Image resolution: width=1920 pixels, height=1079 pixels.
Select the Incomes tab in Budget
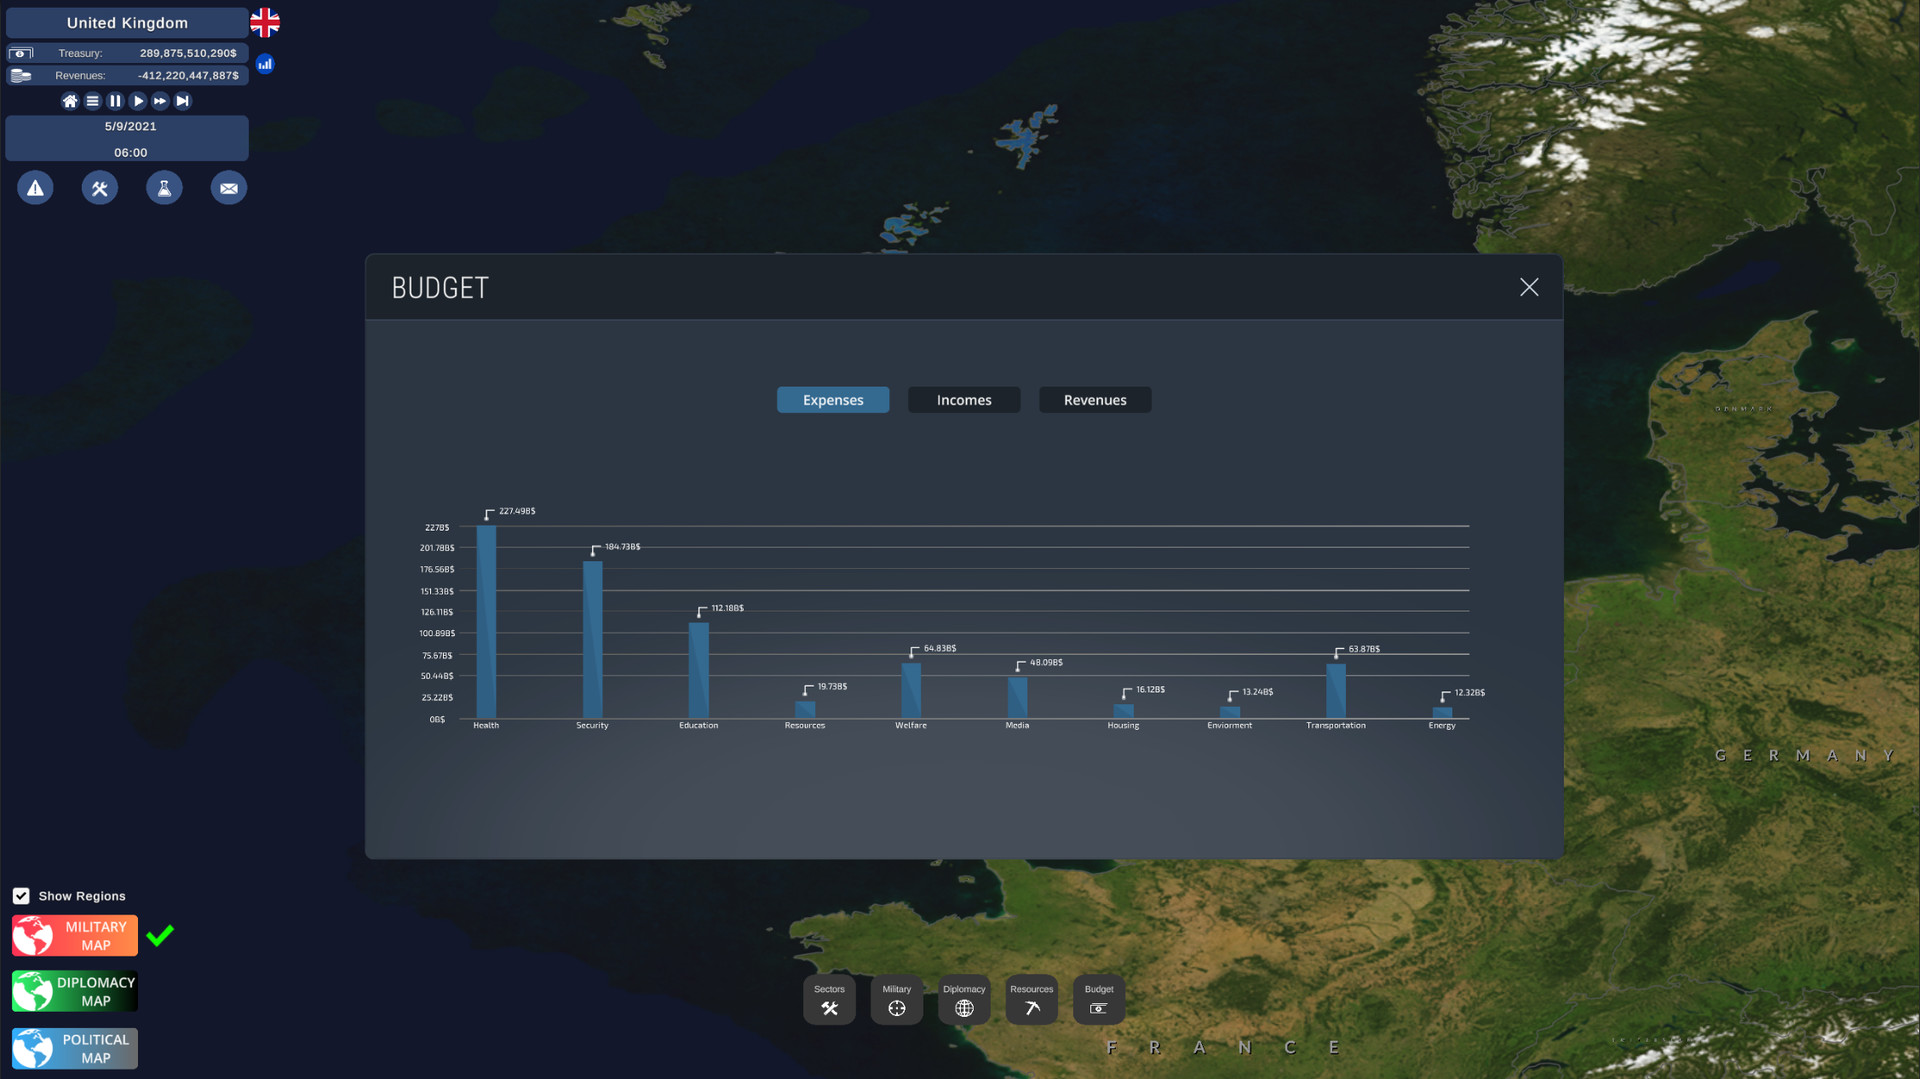(963, 400)
